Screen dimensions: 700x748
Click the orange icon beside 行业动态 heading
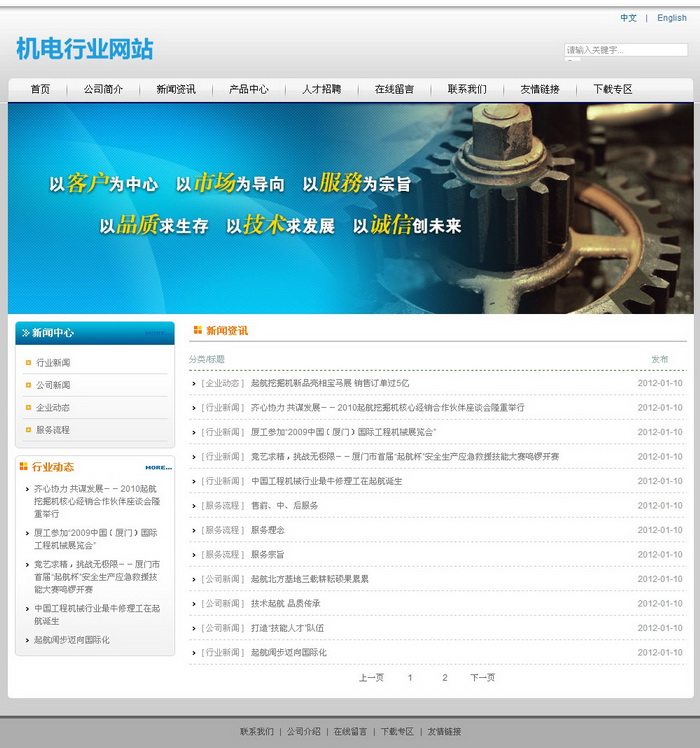click(x=23, y=466)
